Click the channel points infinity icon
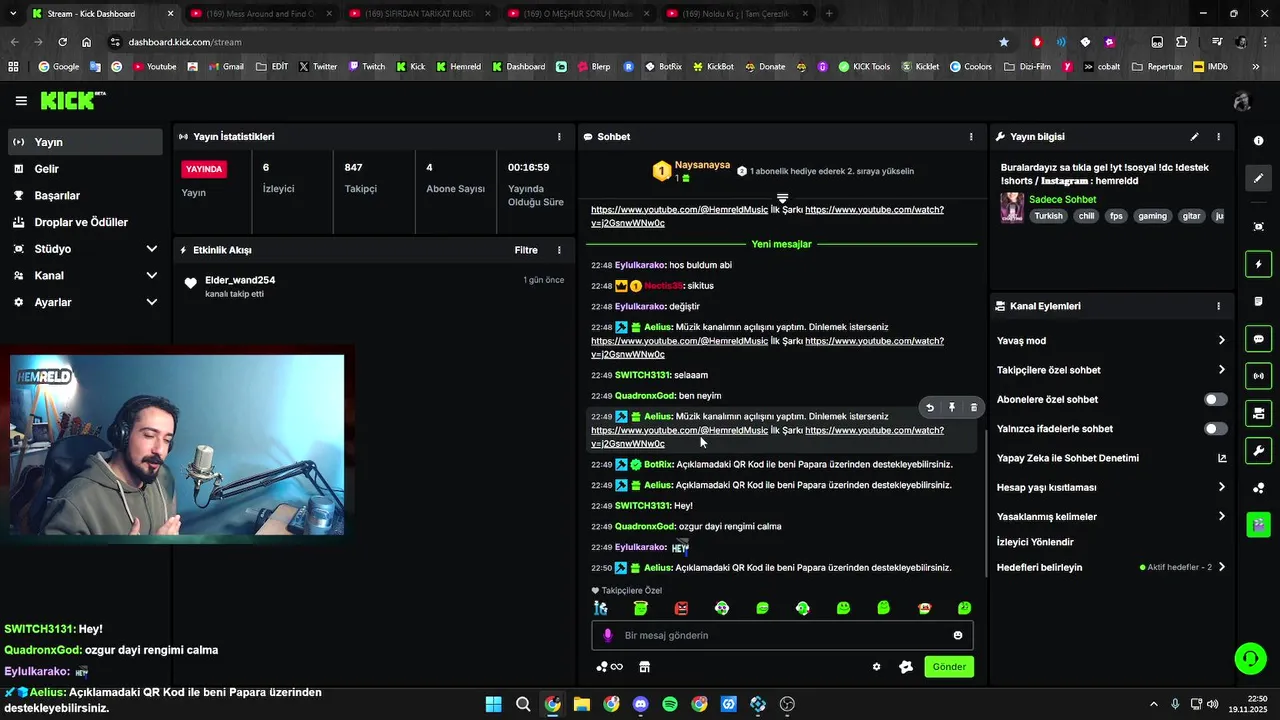 coord(609,667)
